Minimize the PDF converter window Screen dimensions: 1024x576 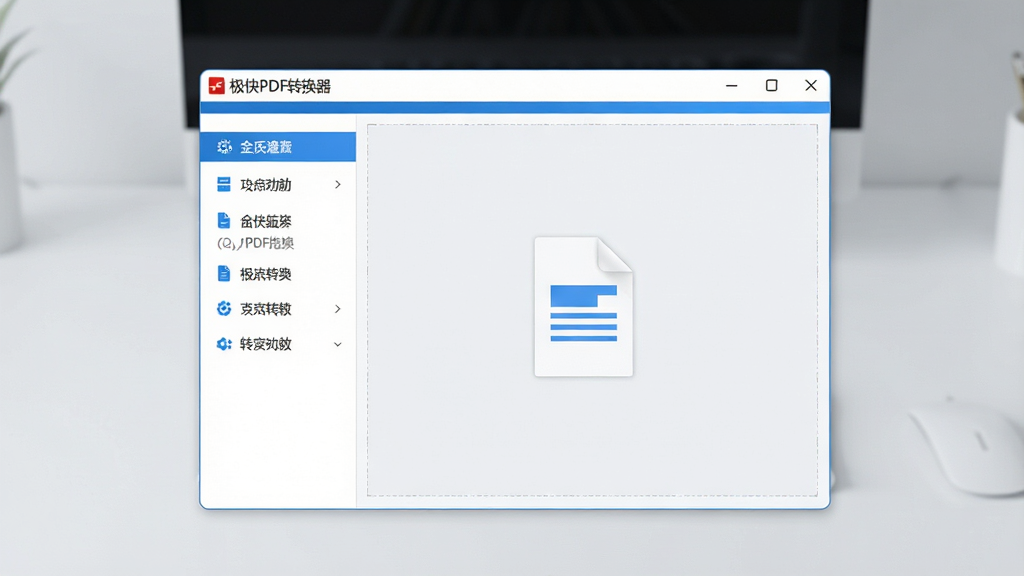point(731,86)
